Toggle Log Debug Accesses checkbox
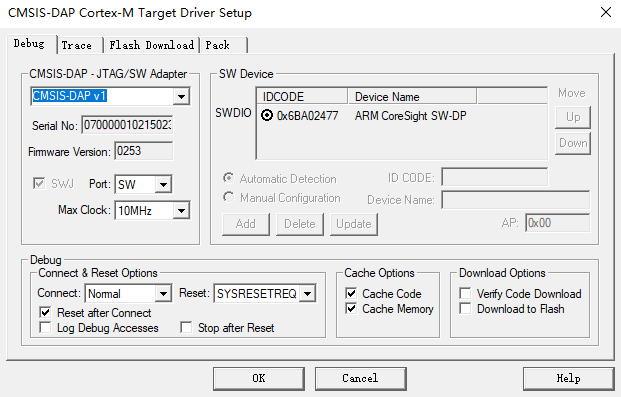 [45, 328]
